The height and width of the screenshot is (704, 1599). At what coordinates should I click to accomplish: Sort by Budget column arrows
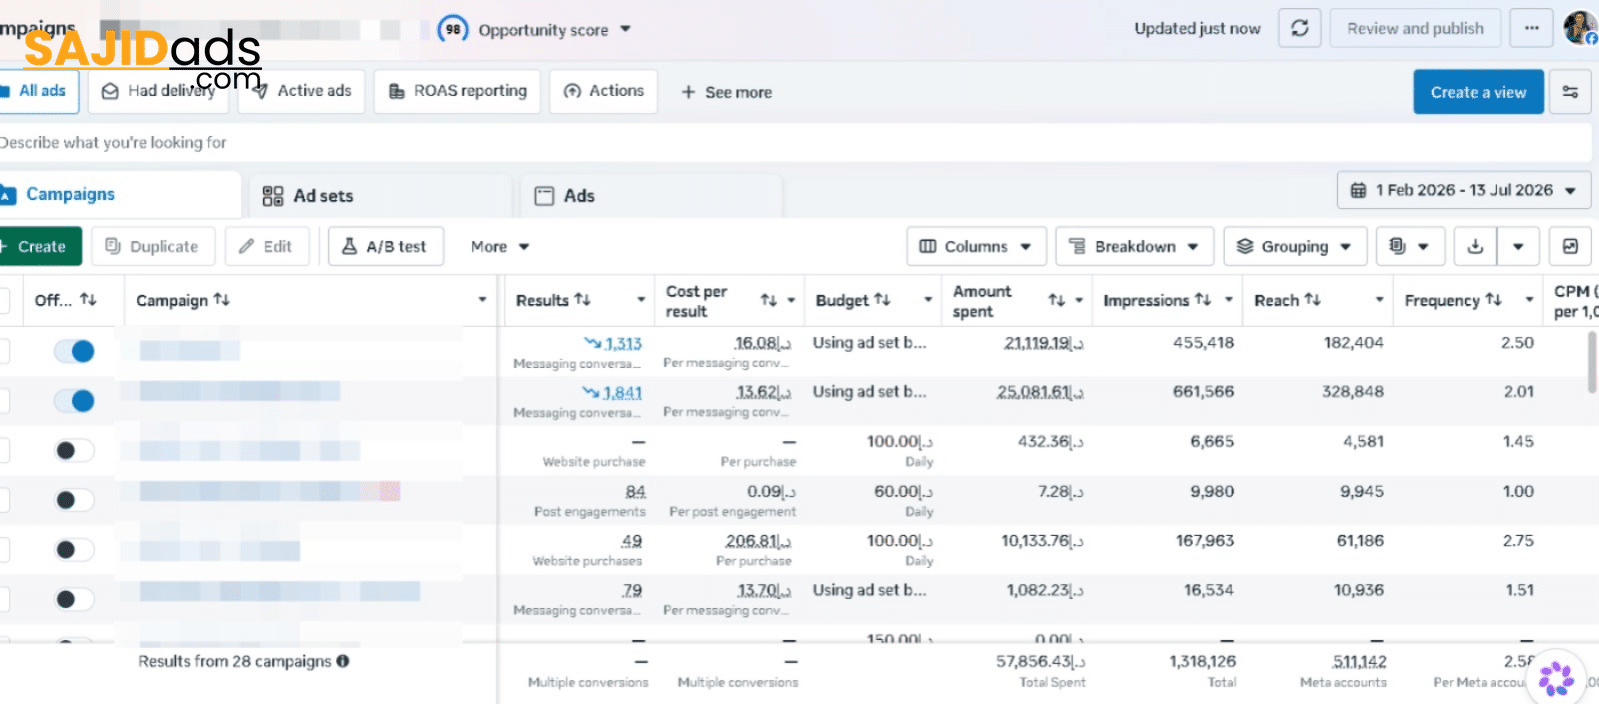[x=882, y=300]
